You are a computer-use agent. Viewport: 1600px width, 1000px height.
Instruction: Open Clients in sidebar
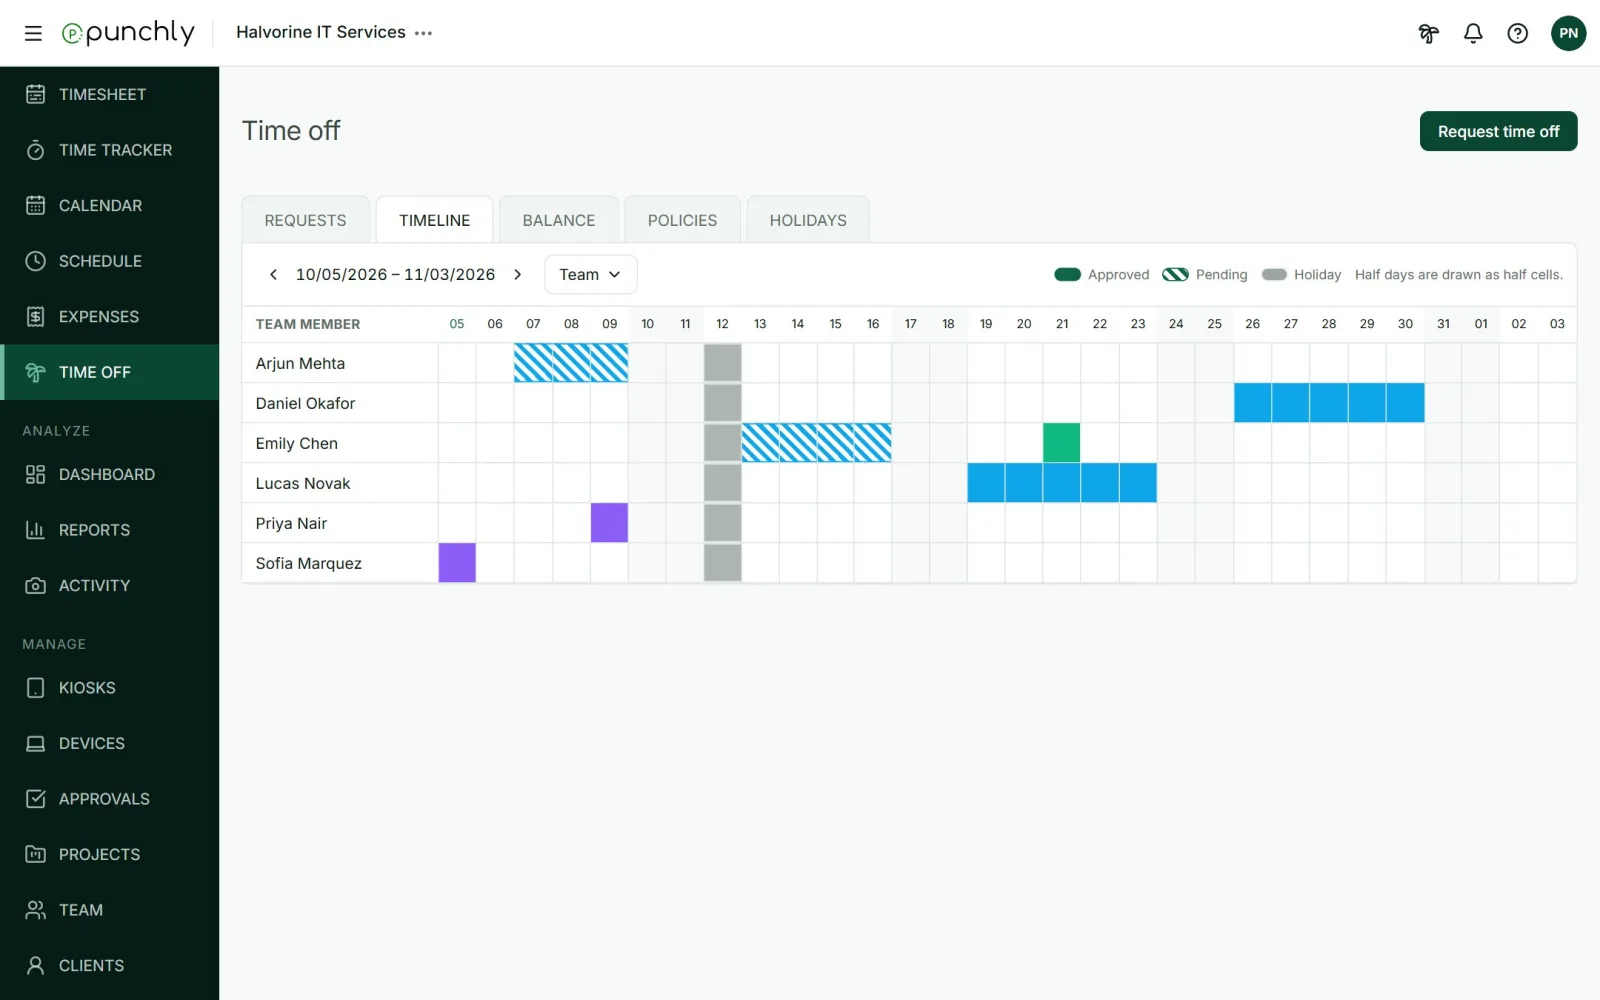click(110, 965)
